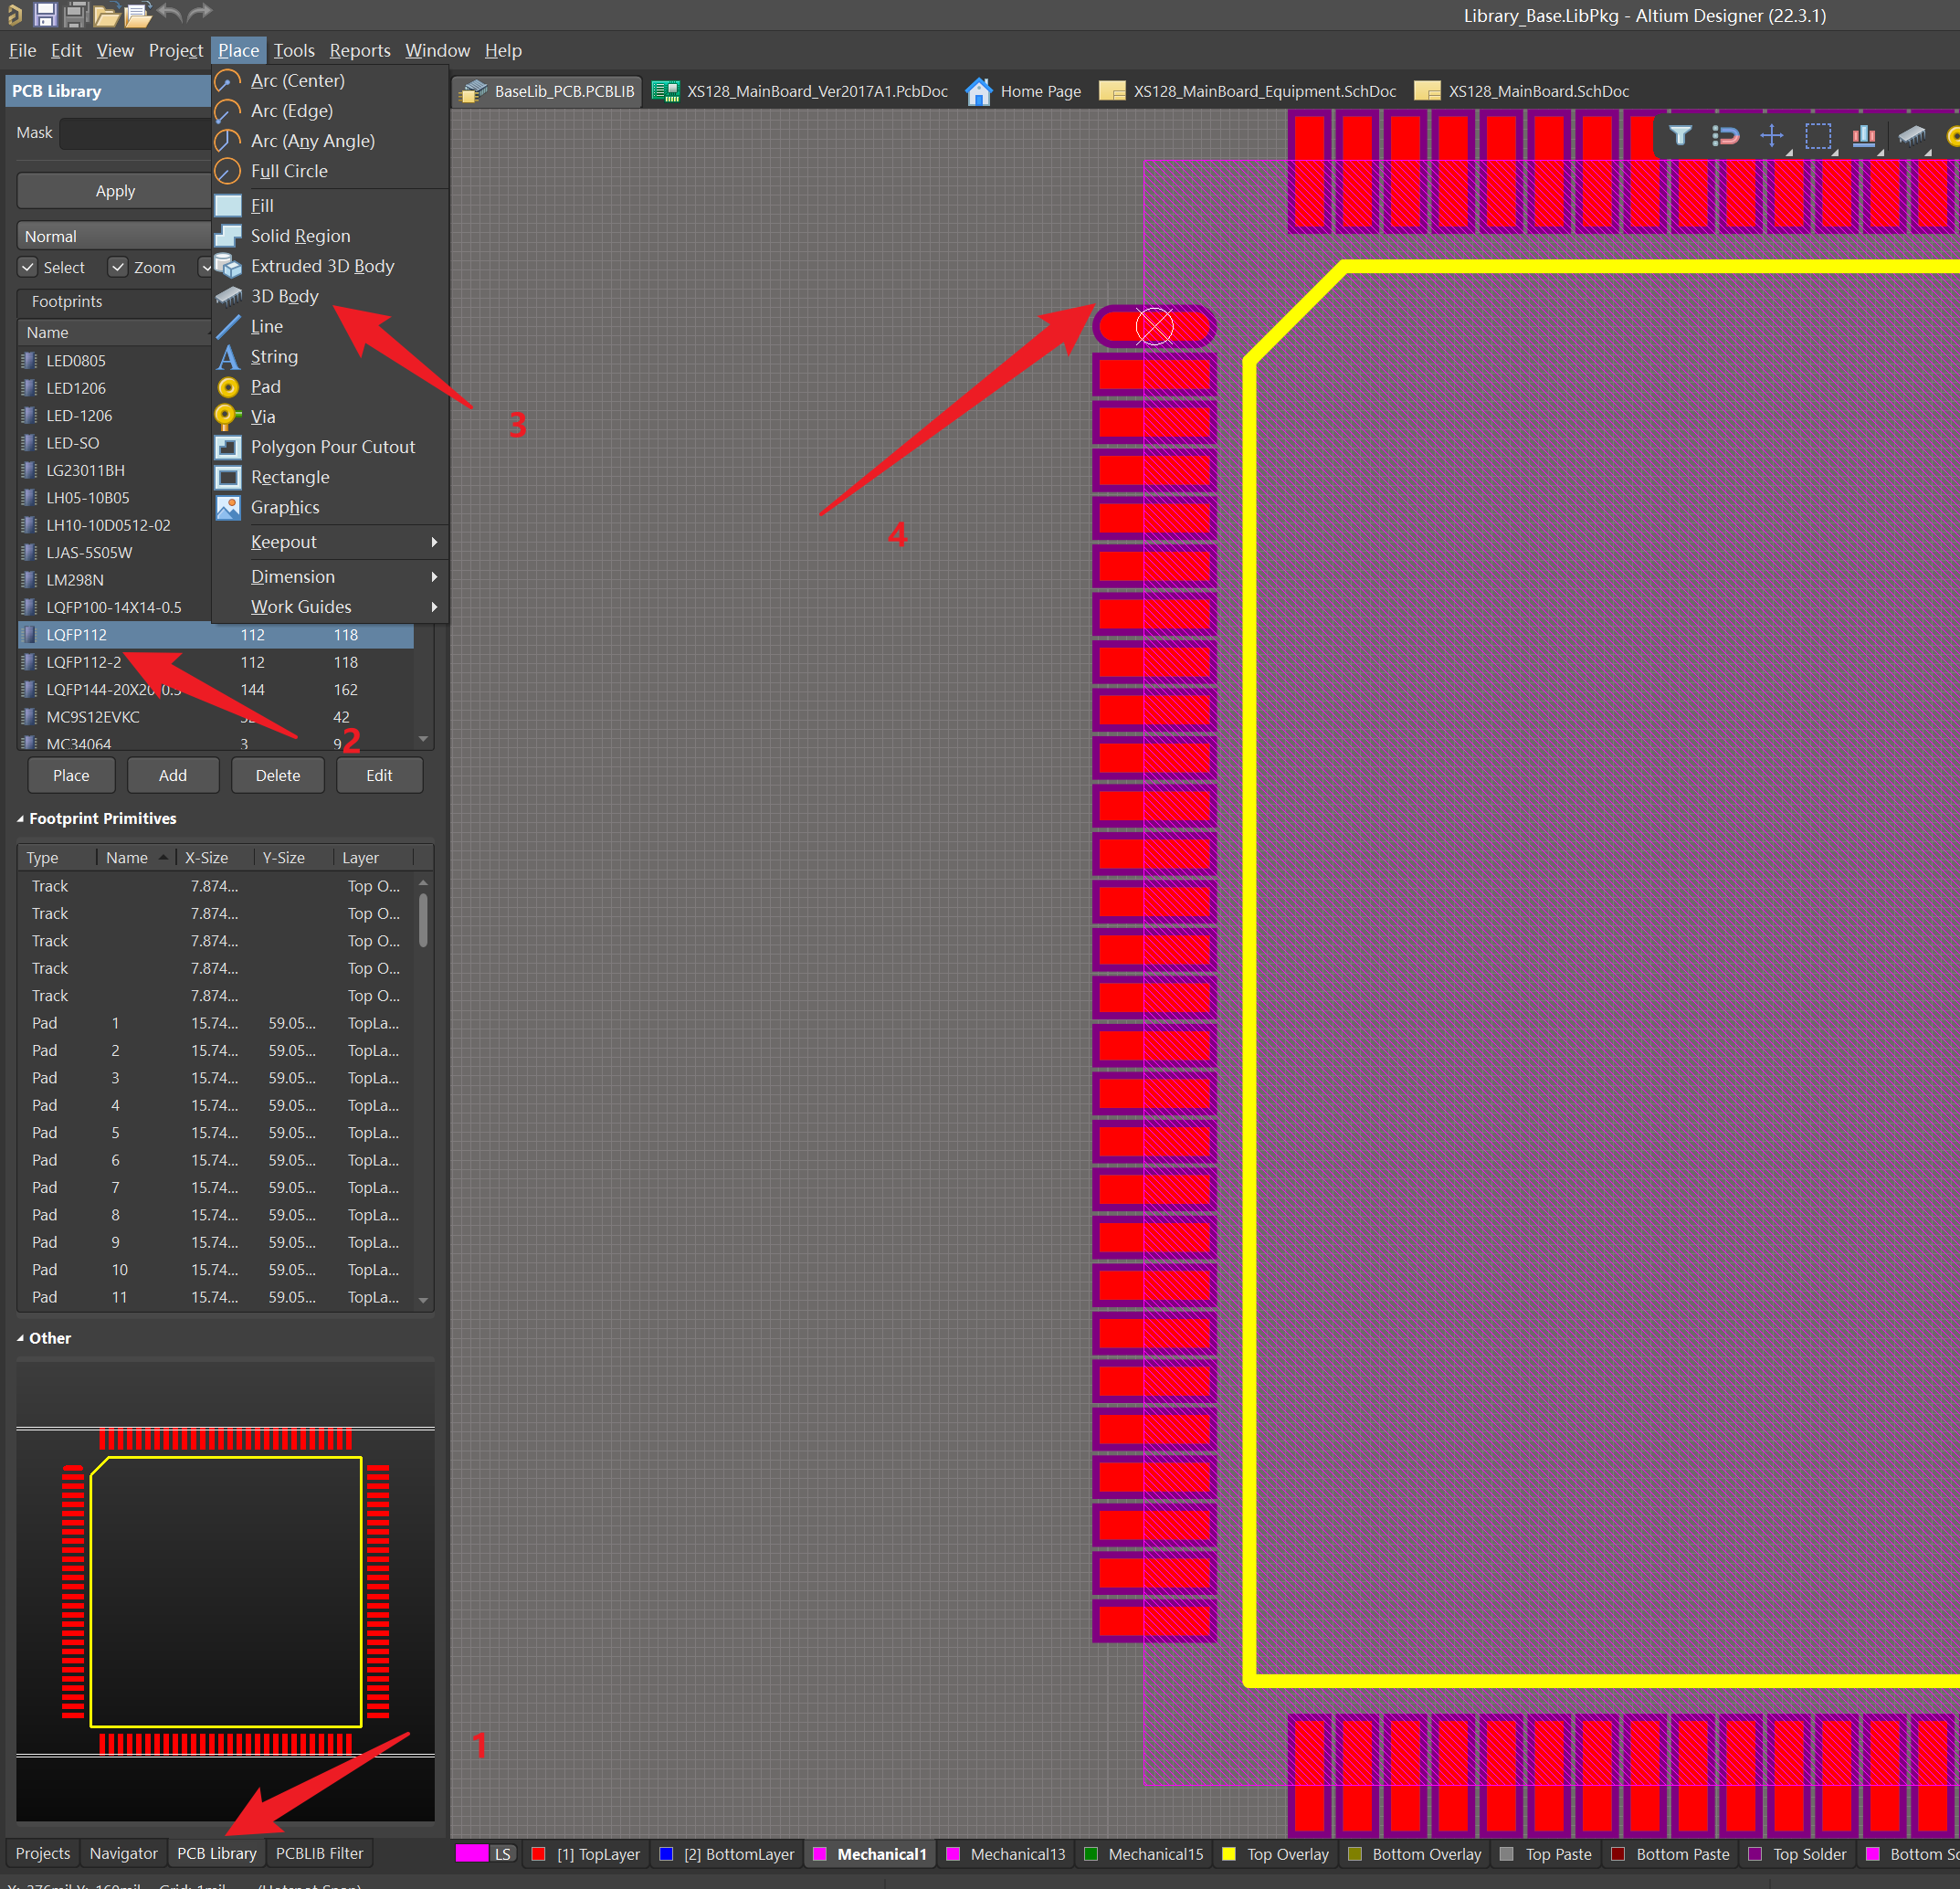The height and width of the screenshot is (1889, 1960).
Task: Click the Edit footprint button
Action: [x=378, y=775]
